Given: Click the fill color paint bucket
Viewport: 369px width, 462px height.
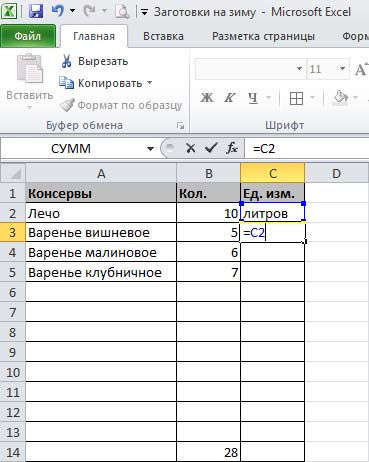Looking at the screenshot, I should tap(340, 98).
